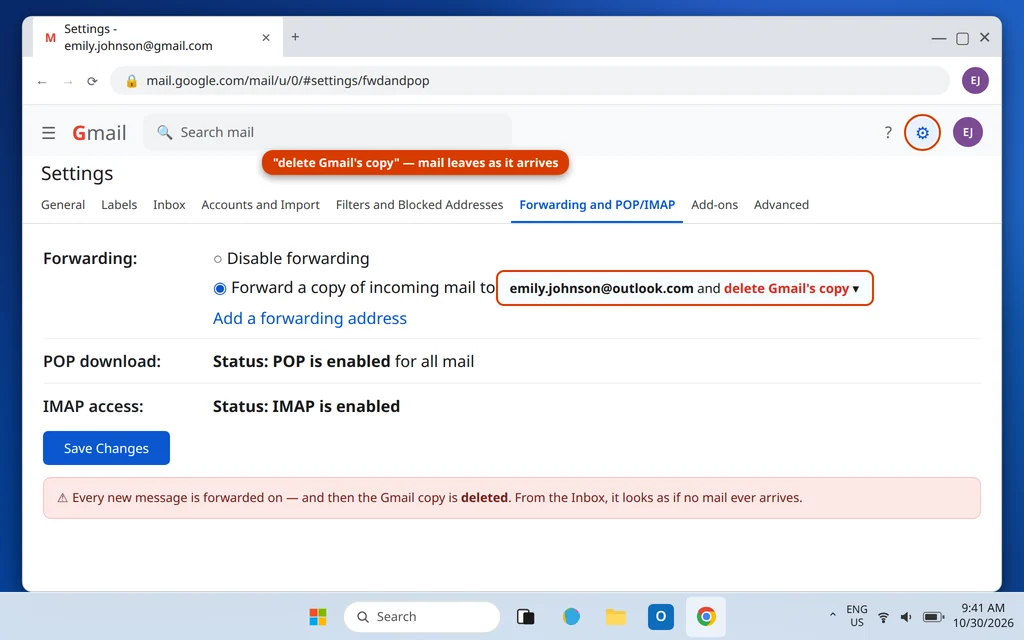This screenshot has width=1024, height=640.
Task: Select Disable forwarding radio button
Action: [217, 259]
